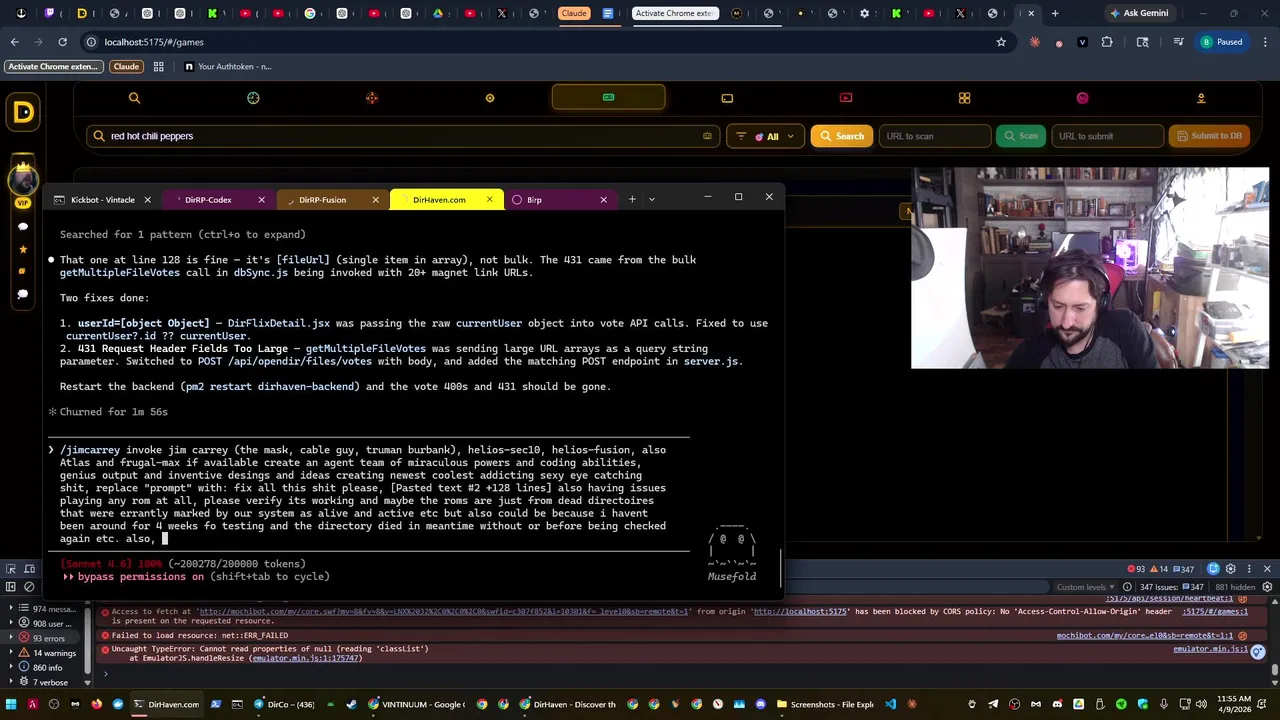Image resolution: width=1280 pixels, height=720 pixels.
Task: Open emulator.min.js:1:175747 stack link
Action: point(306,658)
